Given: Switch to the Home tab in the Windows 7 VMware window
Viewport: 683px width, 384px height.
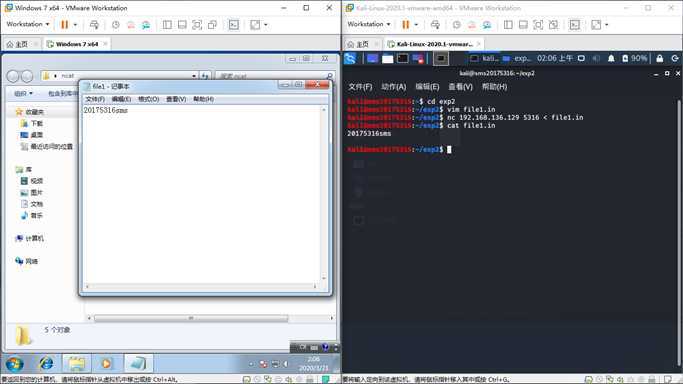Looking at the screenshot, I should (18, 44).
